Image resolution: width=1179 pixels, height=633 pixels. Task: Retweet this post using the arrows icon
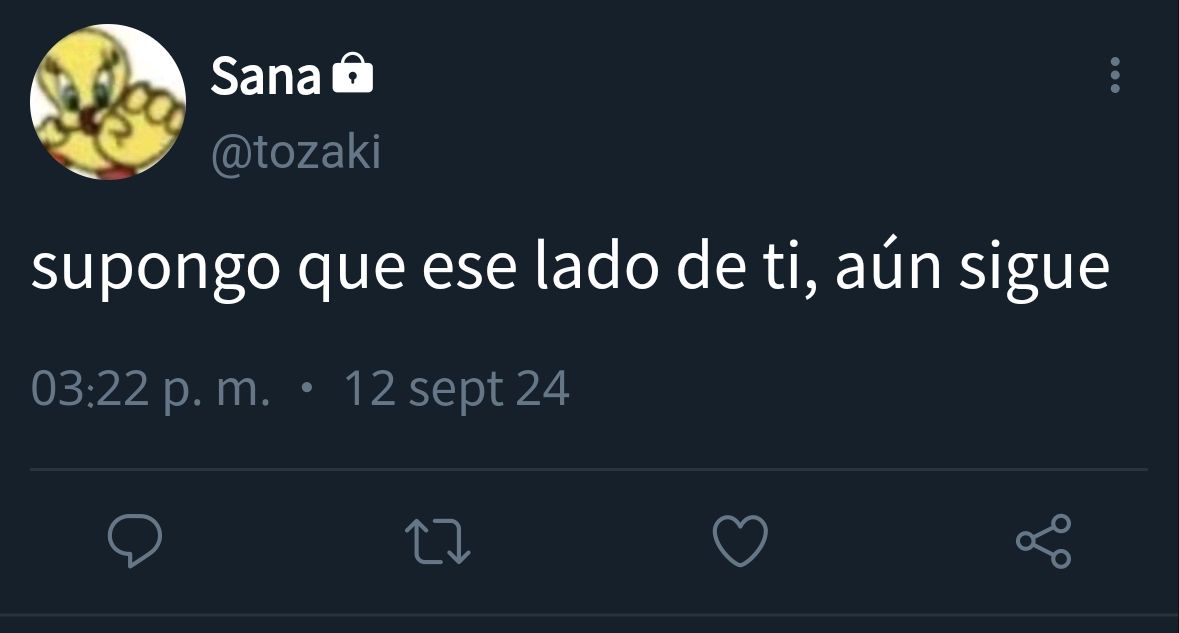pos(438,541)
